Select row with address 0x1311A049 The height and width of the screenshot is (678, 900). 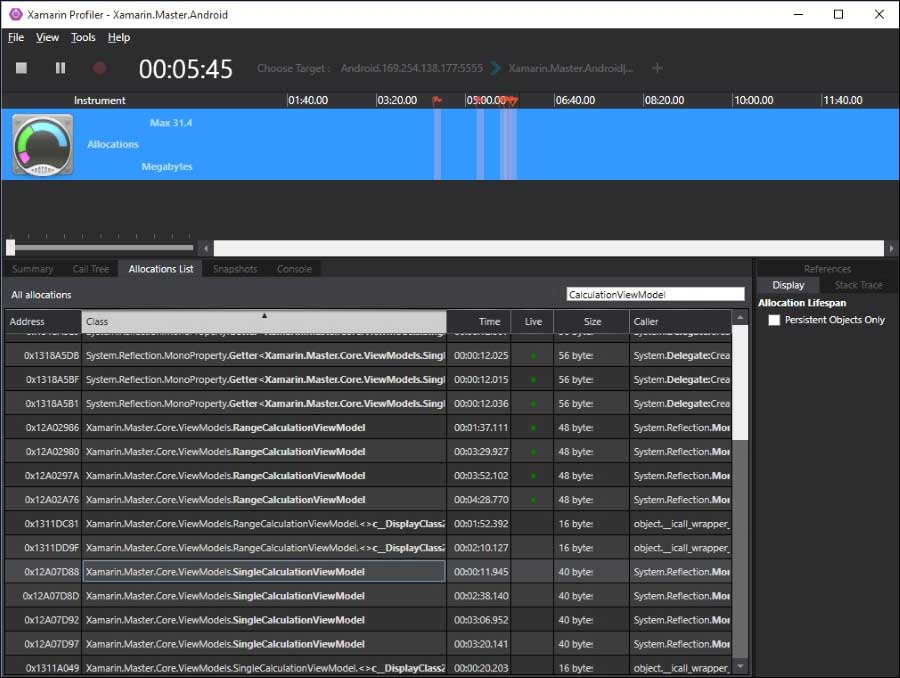pos(368,667)
